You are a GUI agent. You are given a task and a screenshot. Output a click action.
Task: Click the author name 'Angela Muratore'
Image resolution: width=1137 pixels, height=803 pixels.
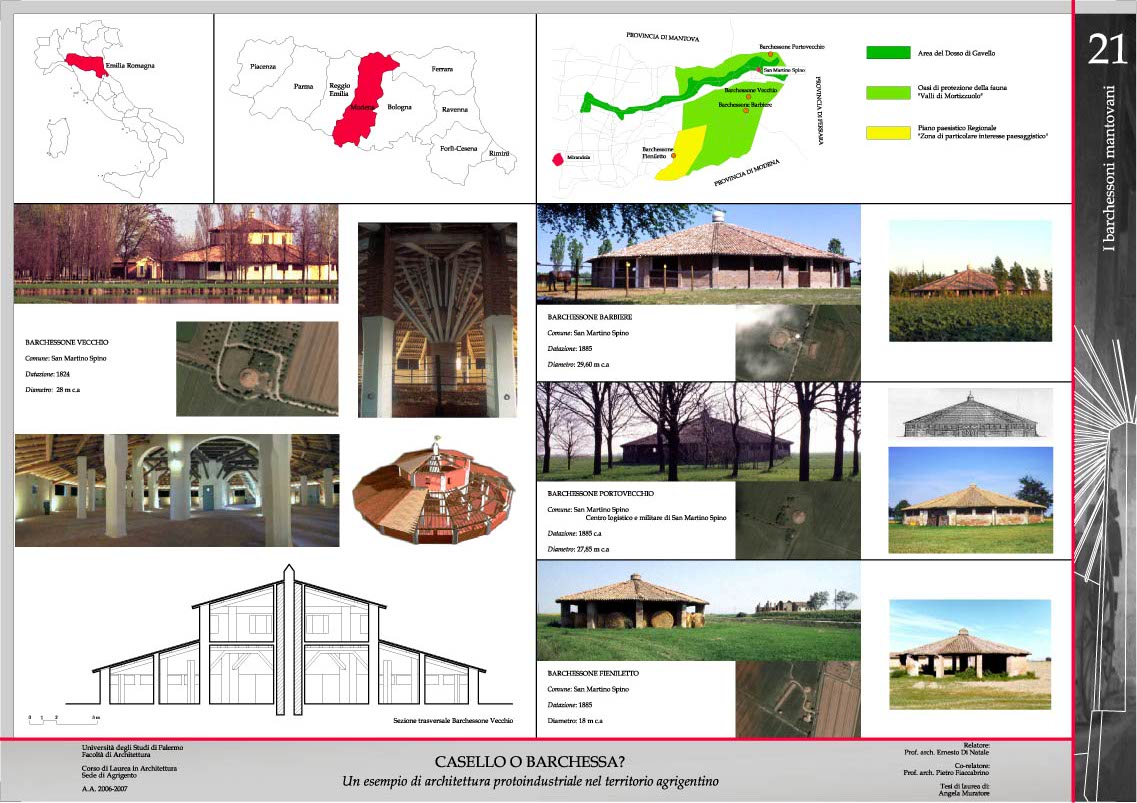[964, 794]
